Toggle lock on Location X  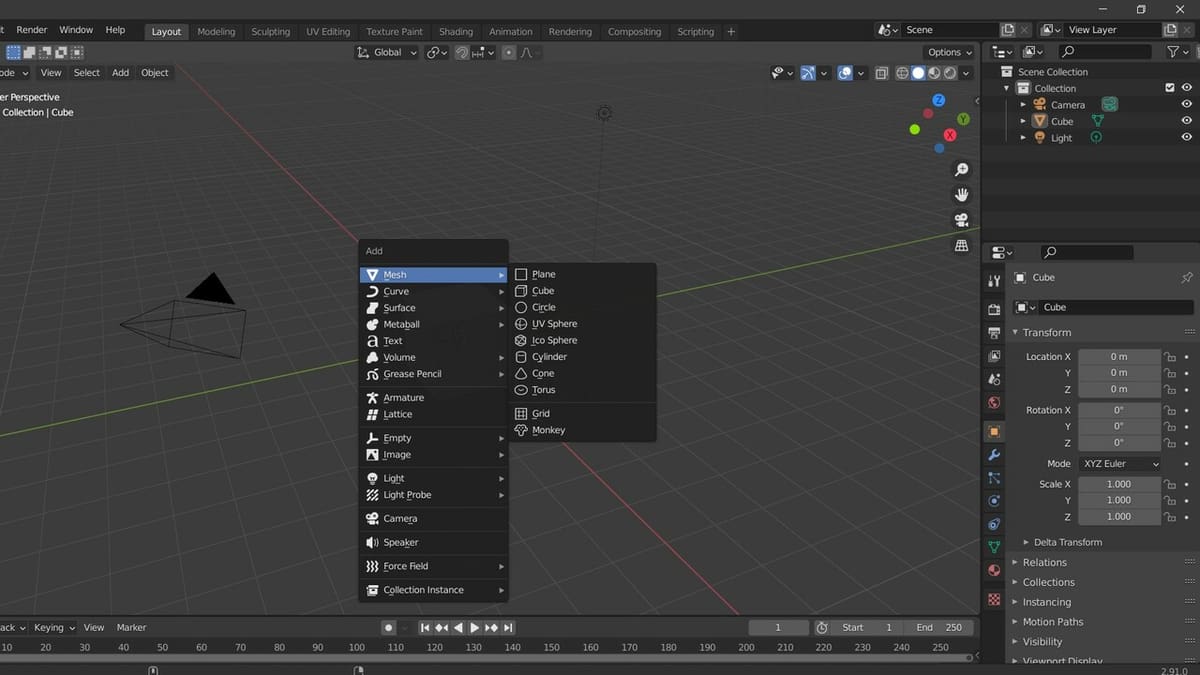pos(1169,356)
